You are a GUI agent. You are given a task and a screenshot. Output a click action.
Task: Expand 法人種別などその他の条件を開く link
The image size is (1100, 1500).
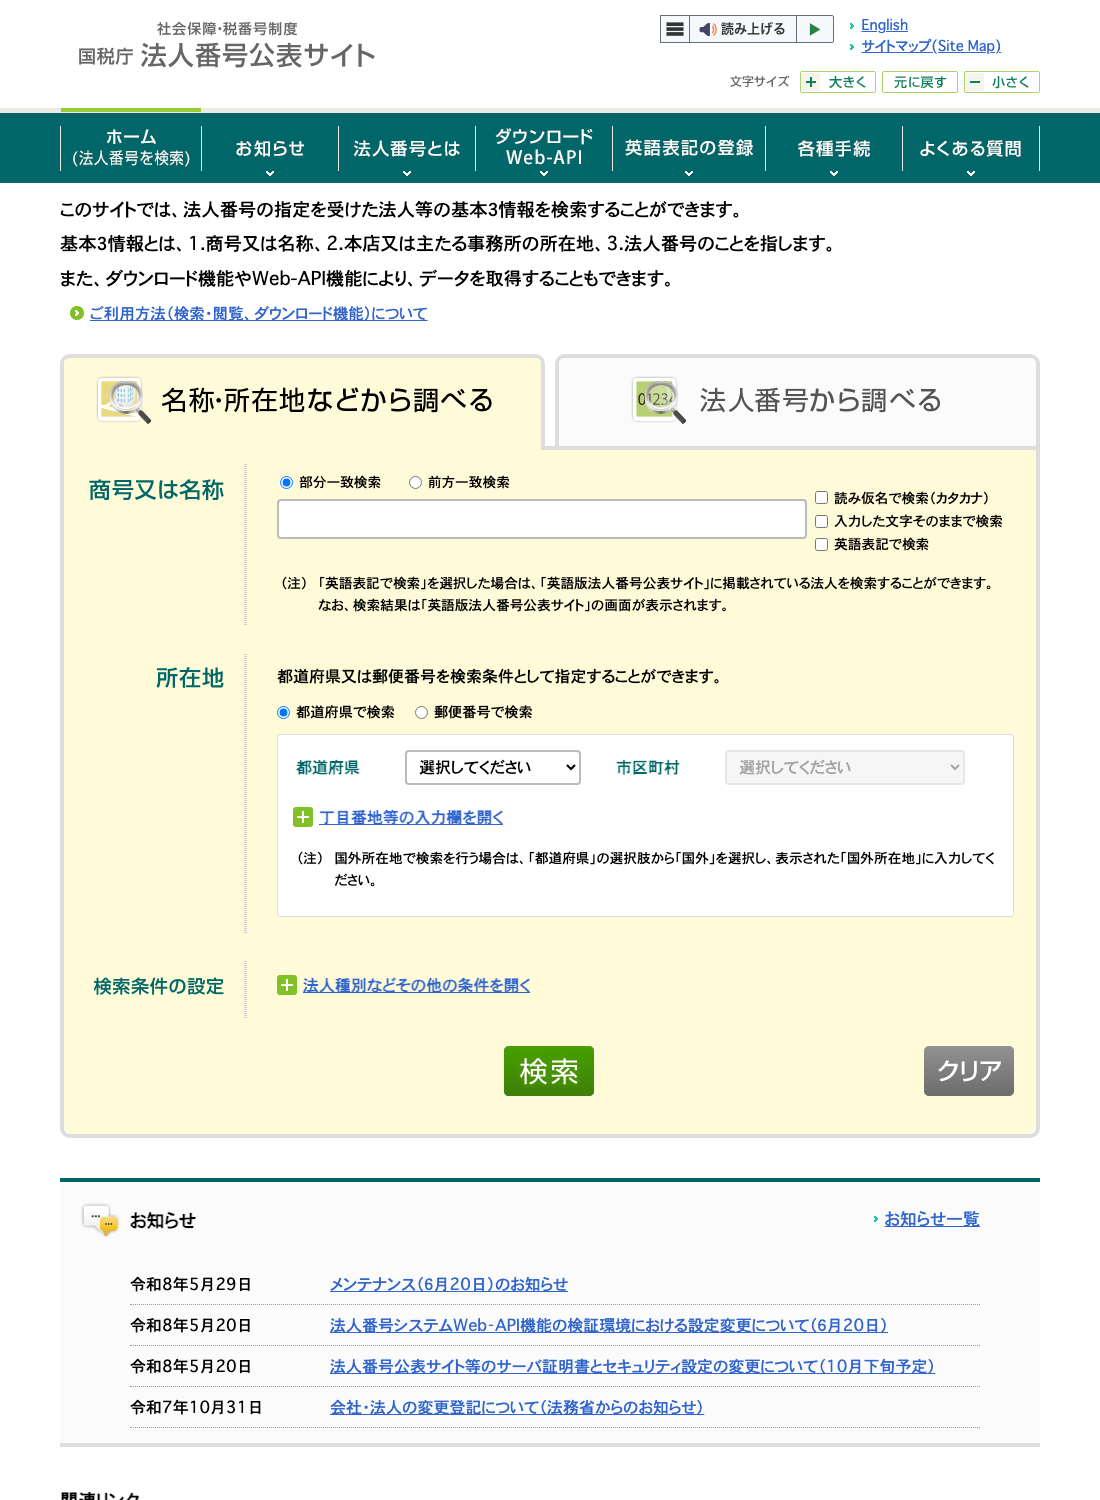pos(417,986)
